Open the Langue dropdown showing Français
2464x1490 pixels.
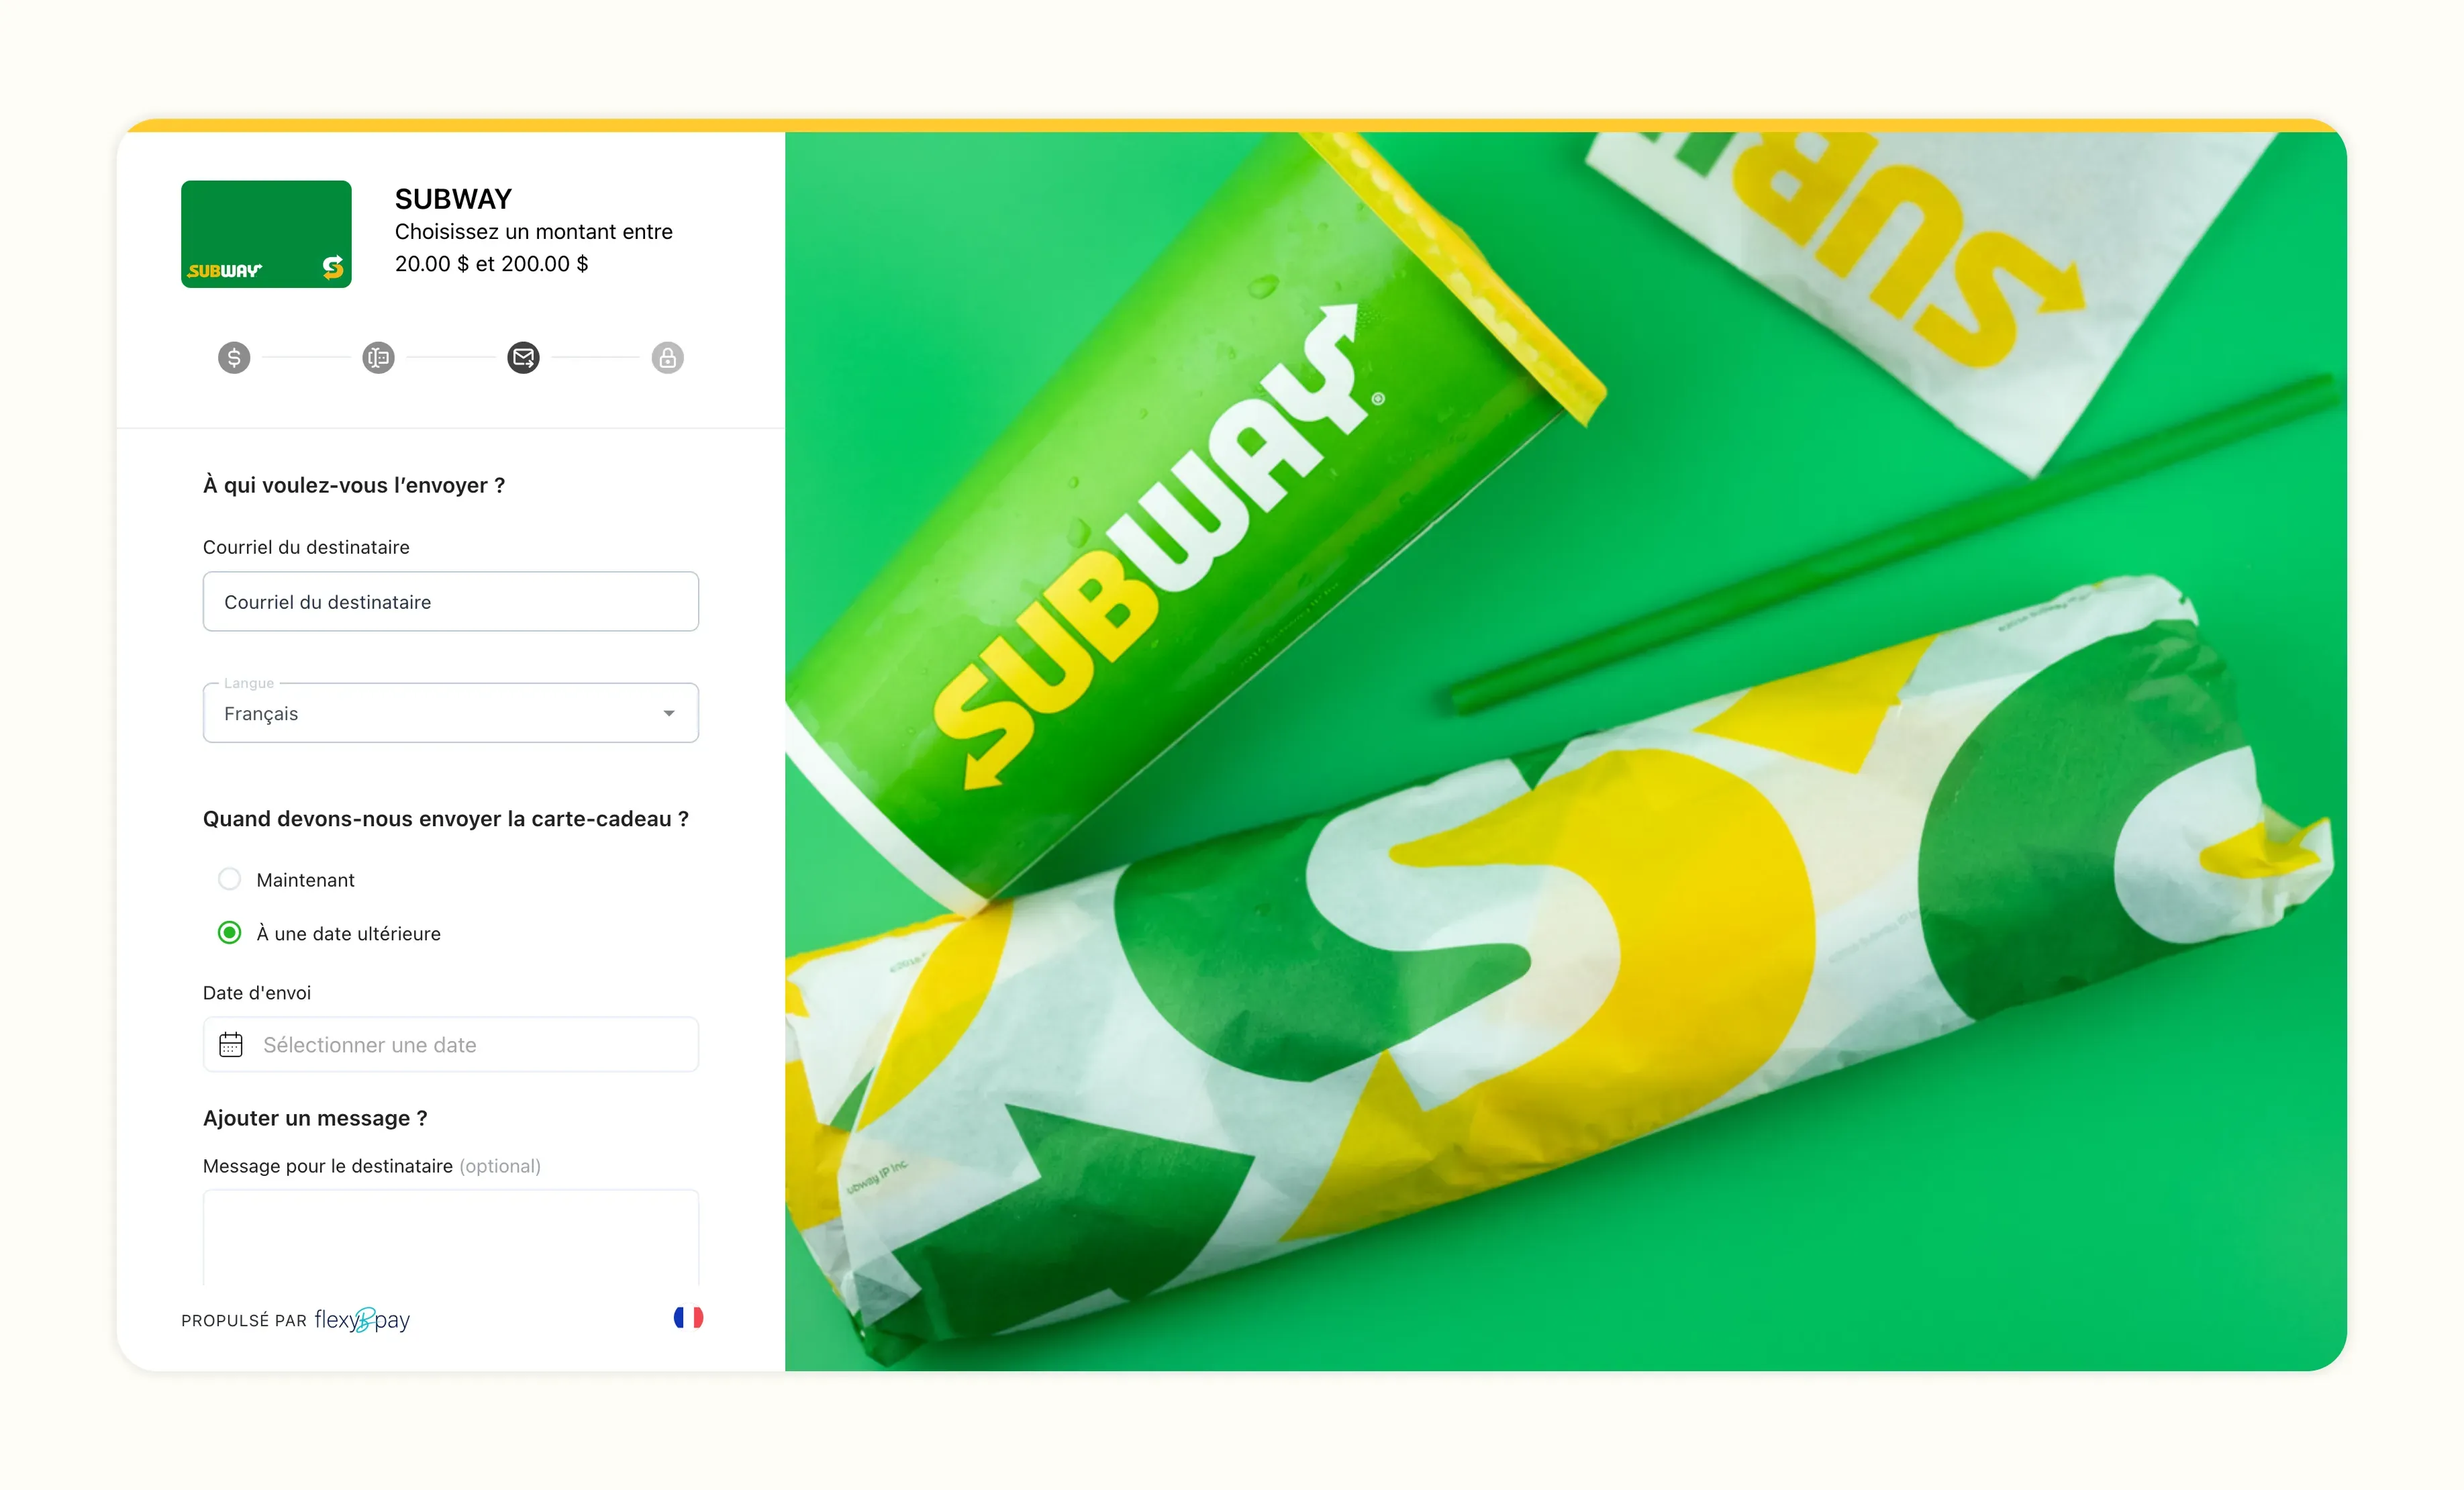(x=451, y=713)
